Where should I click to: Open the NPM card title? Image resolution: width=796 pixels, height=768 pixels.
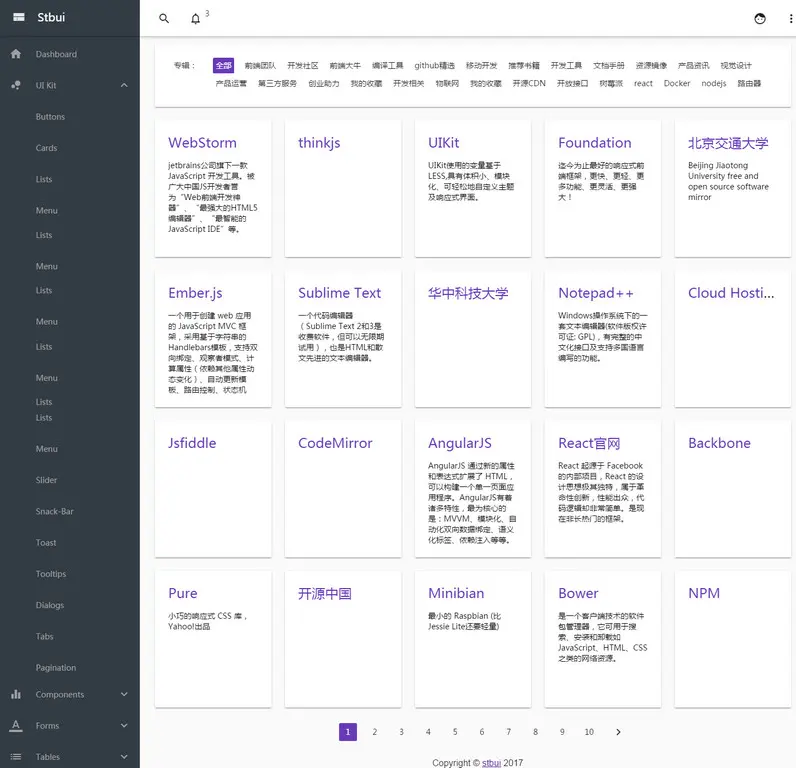pyautogui.click(x=704, y=593)
